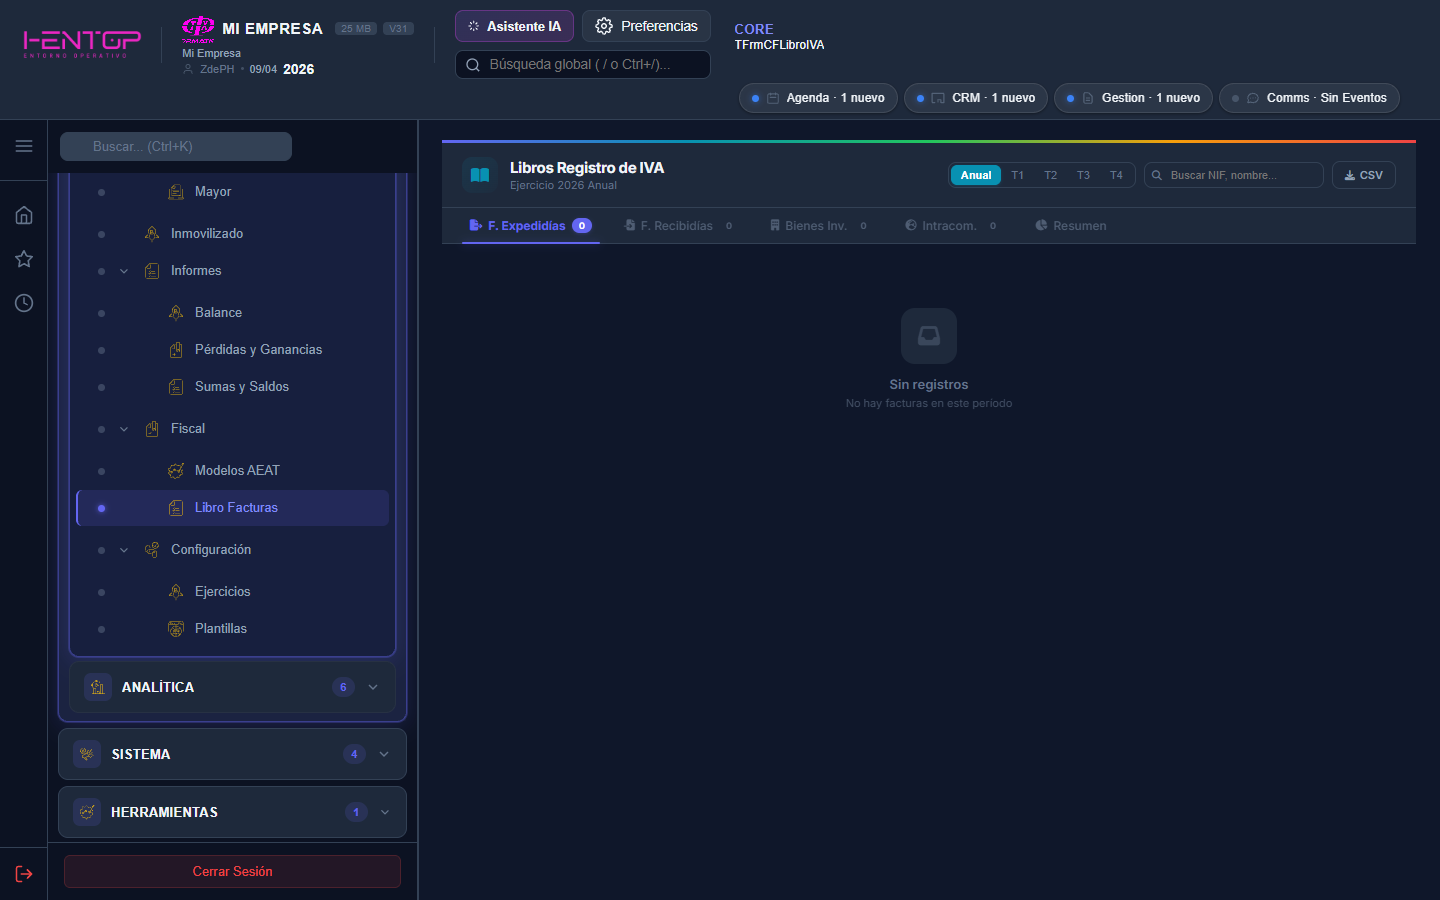The image size is (1440, 900).
Task: Open the Home icon in left rail
Action: [24, 215]
